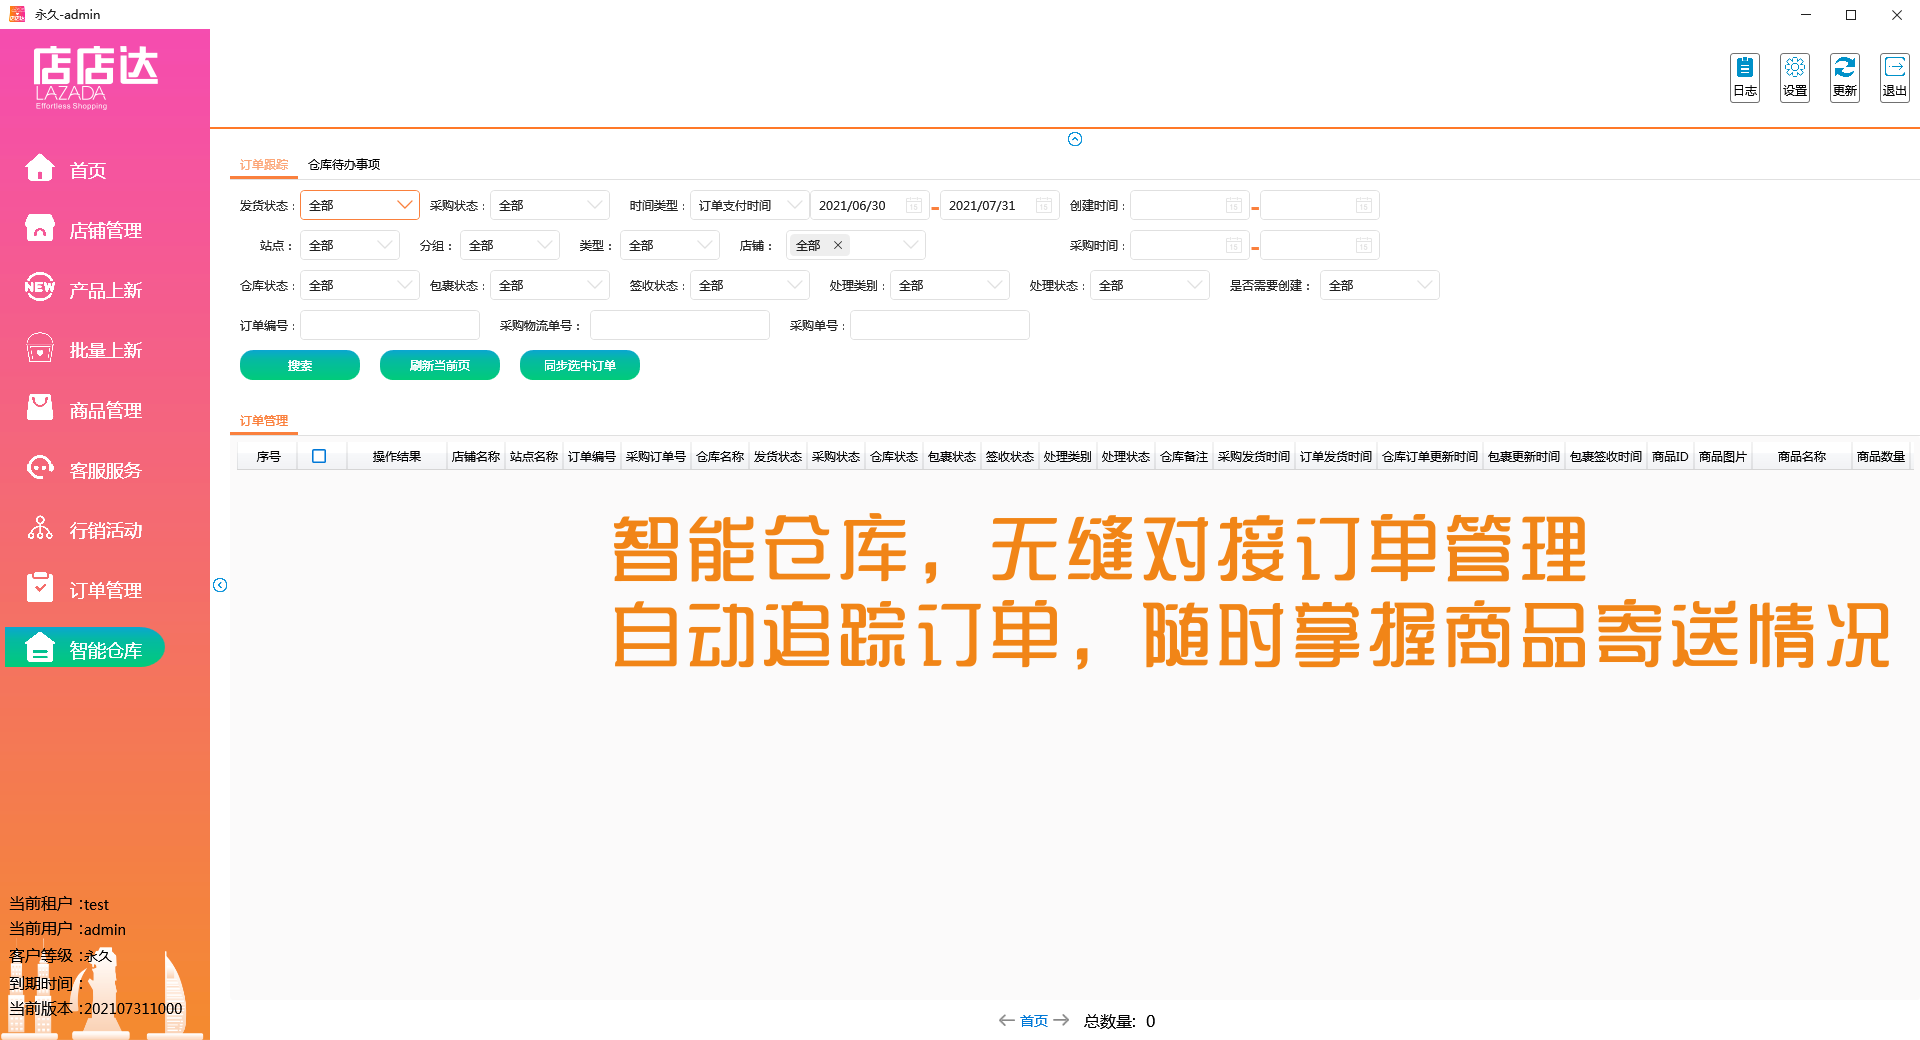The image size is (1920, 1040).
Task: Select 智能仓库 in the sidebar
Action: point(85,650)
